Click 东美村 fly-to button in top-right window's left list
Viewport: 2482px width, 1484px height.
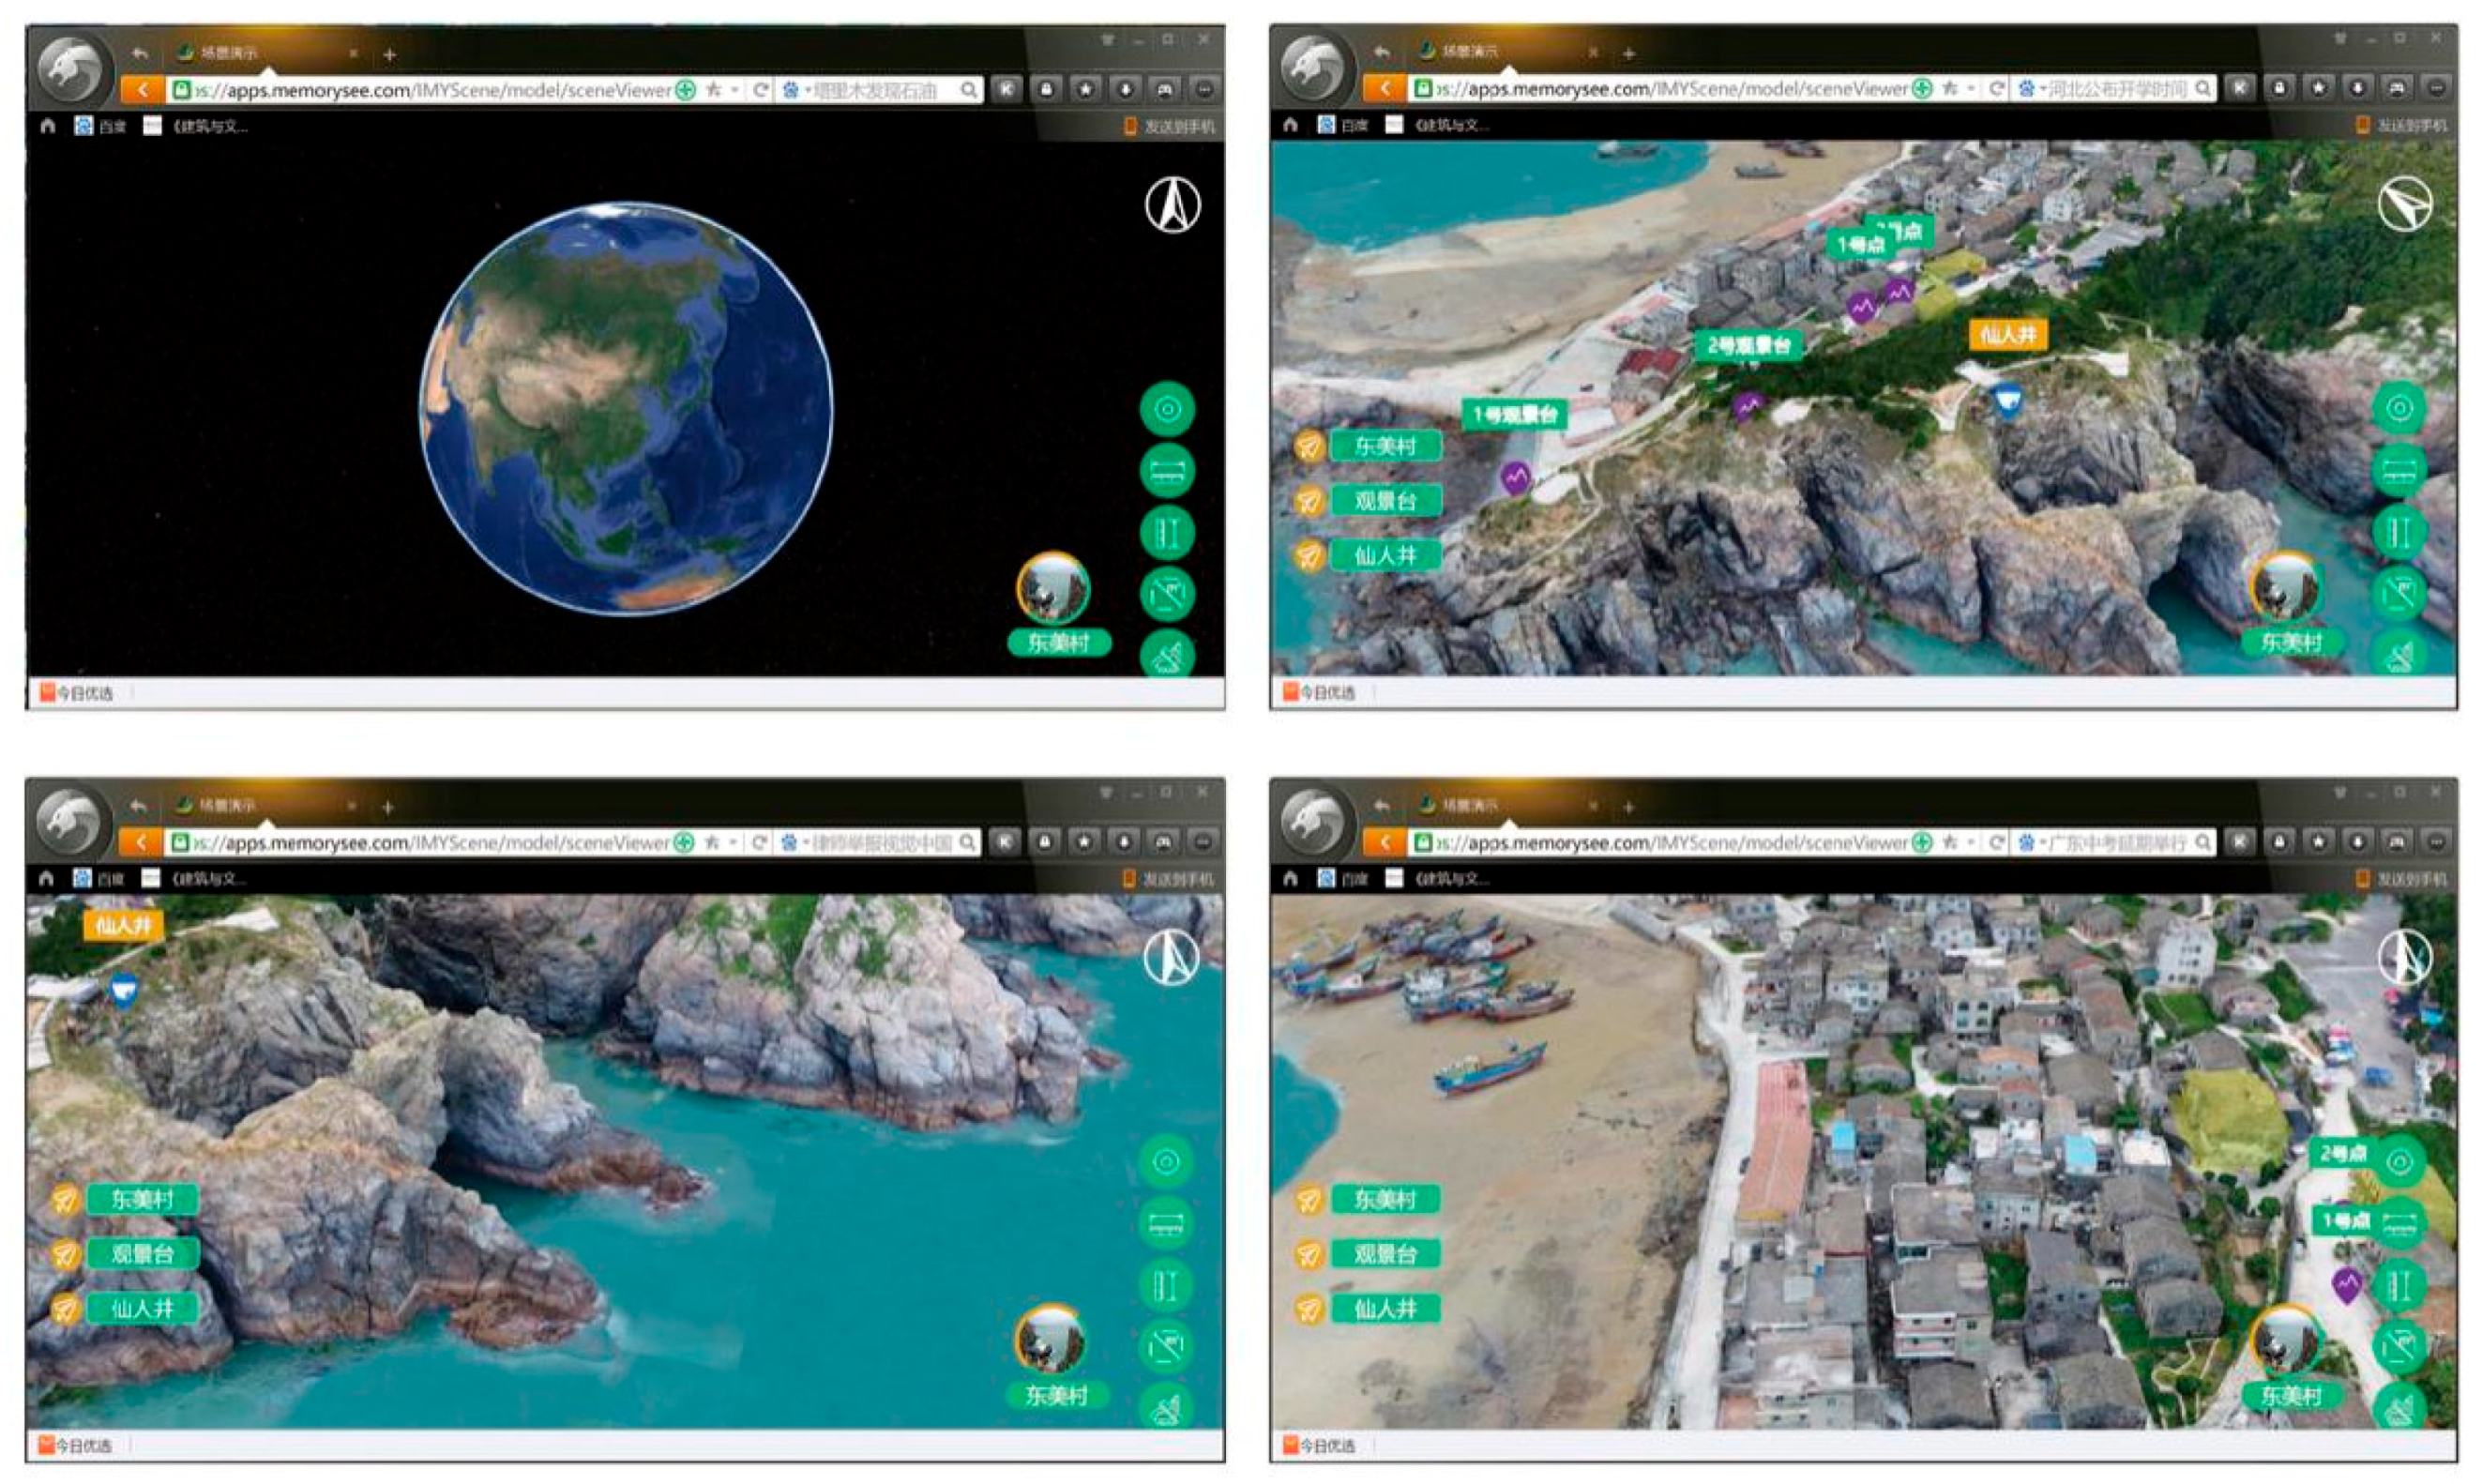click(x=1385, y=446)
